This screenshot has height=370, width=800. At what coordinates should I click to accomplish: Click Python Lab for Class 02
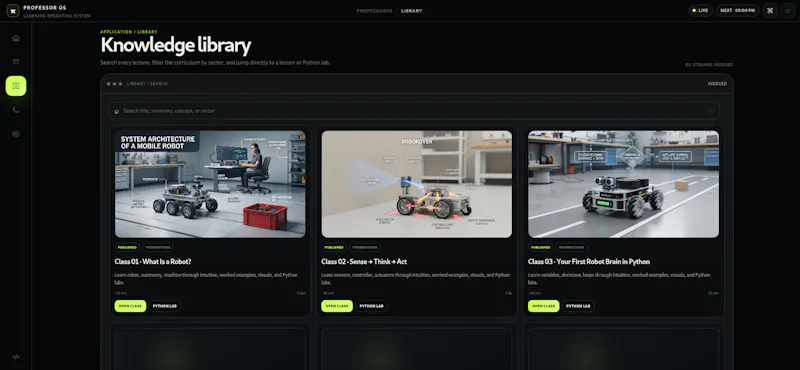click(371, 306)
